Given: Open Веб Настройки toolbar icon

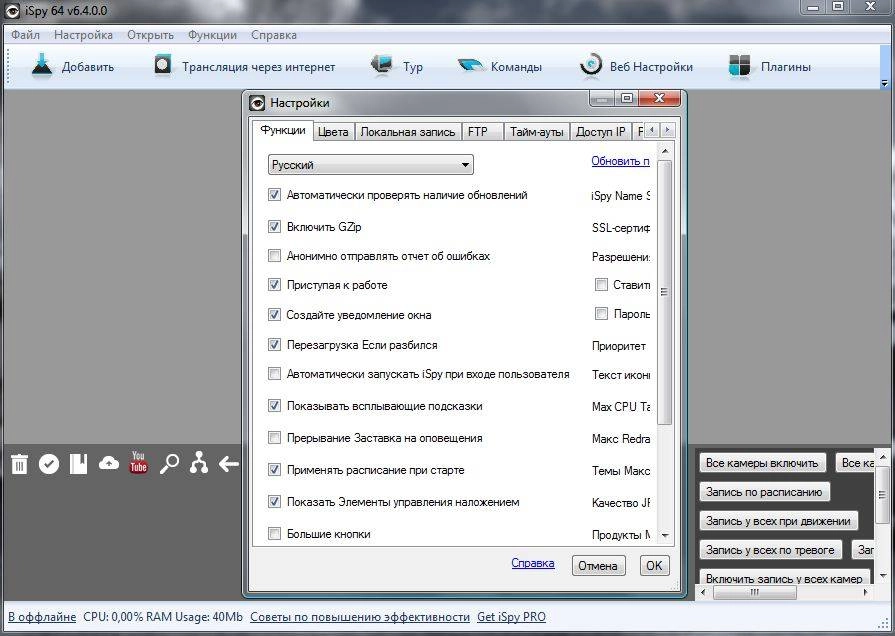Looking at the screenshot, I should click(x=590, y=66).
